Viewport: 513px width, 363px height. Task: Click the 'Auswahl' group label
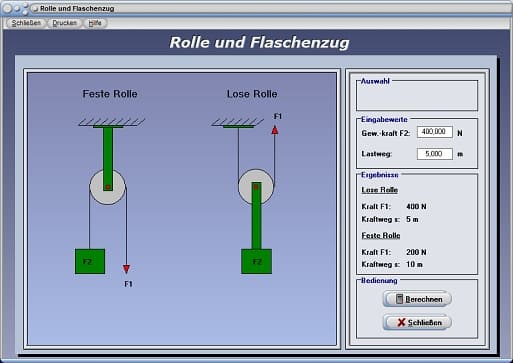[375, 81]
